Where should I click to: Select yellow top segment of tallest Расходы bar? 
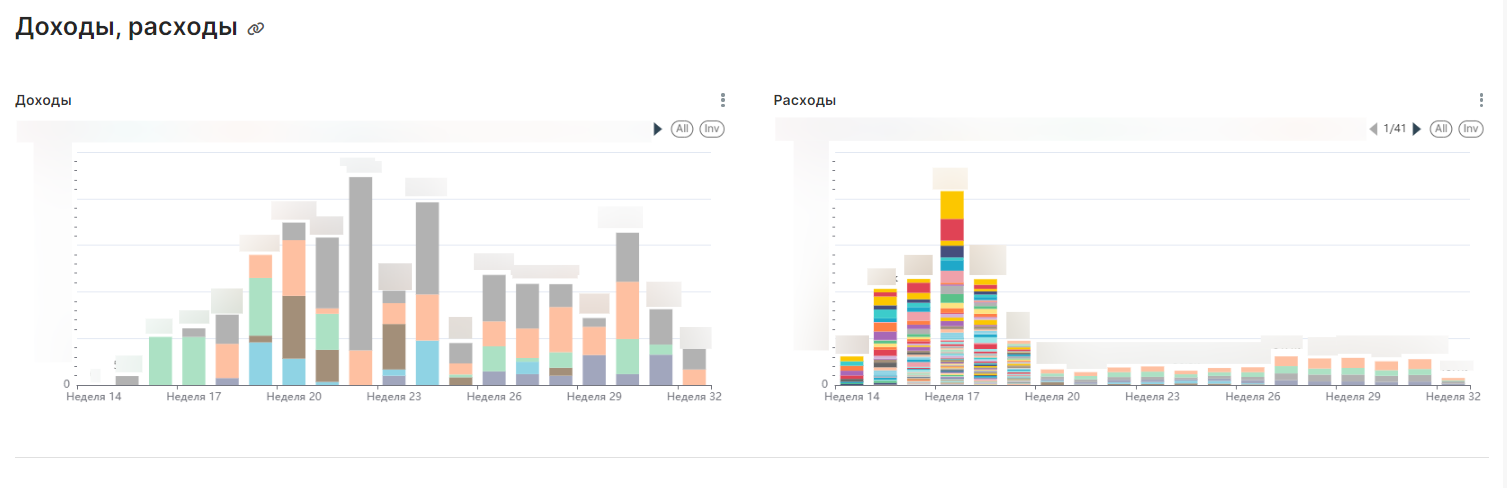coord(952,205)
